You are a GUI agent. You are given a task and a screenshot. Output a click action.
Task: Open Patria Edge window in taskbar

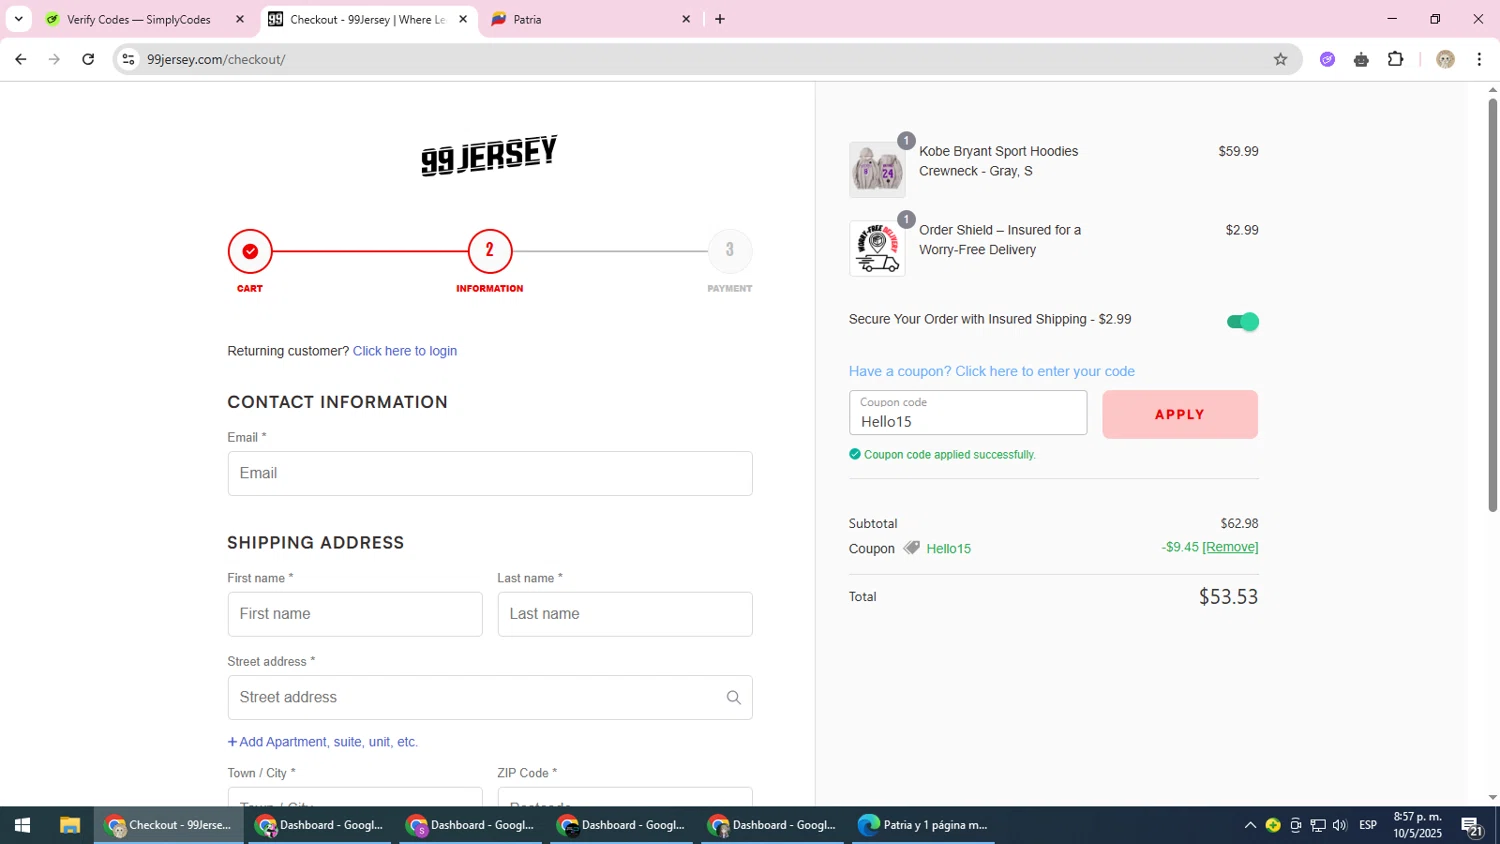coord(924,825)
